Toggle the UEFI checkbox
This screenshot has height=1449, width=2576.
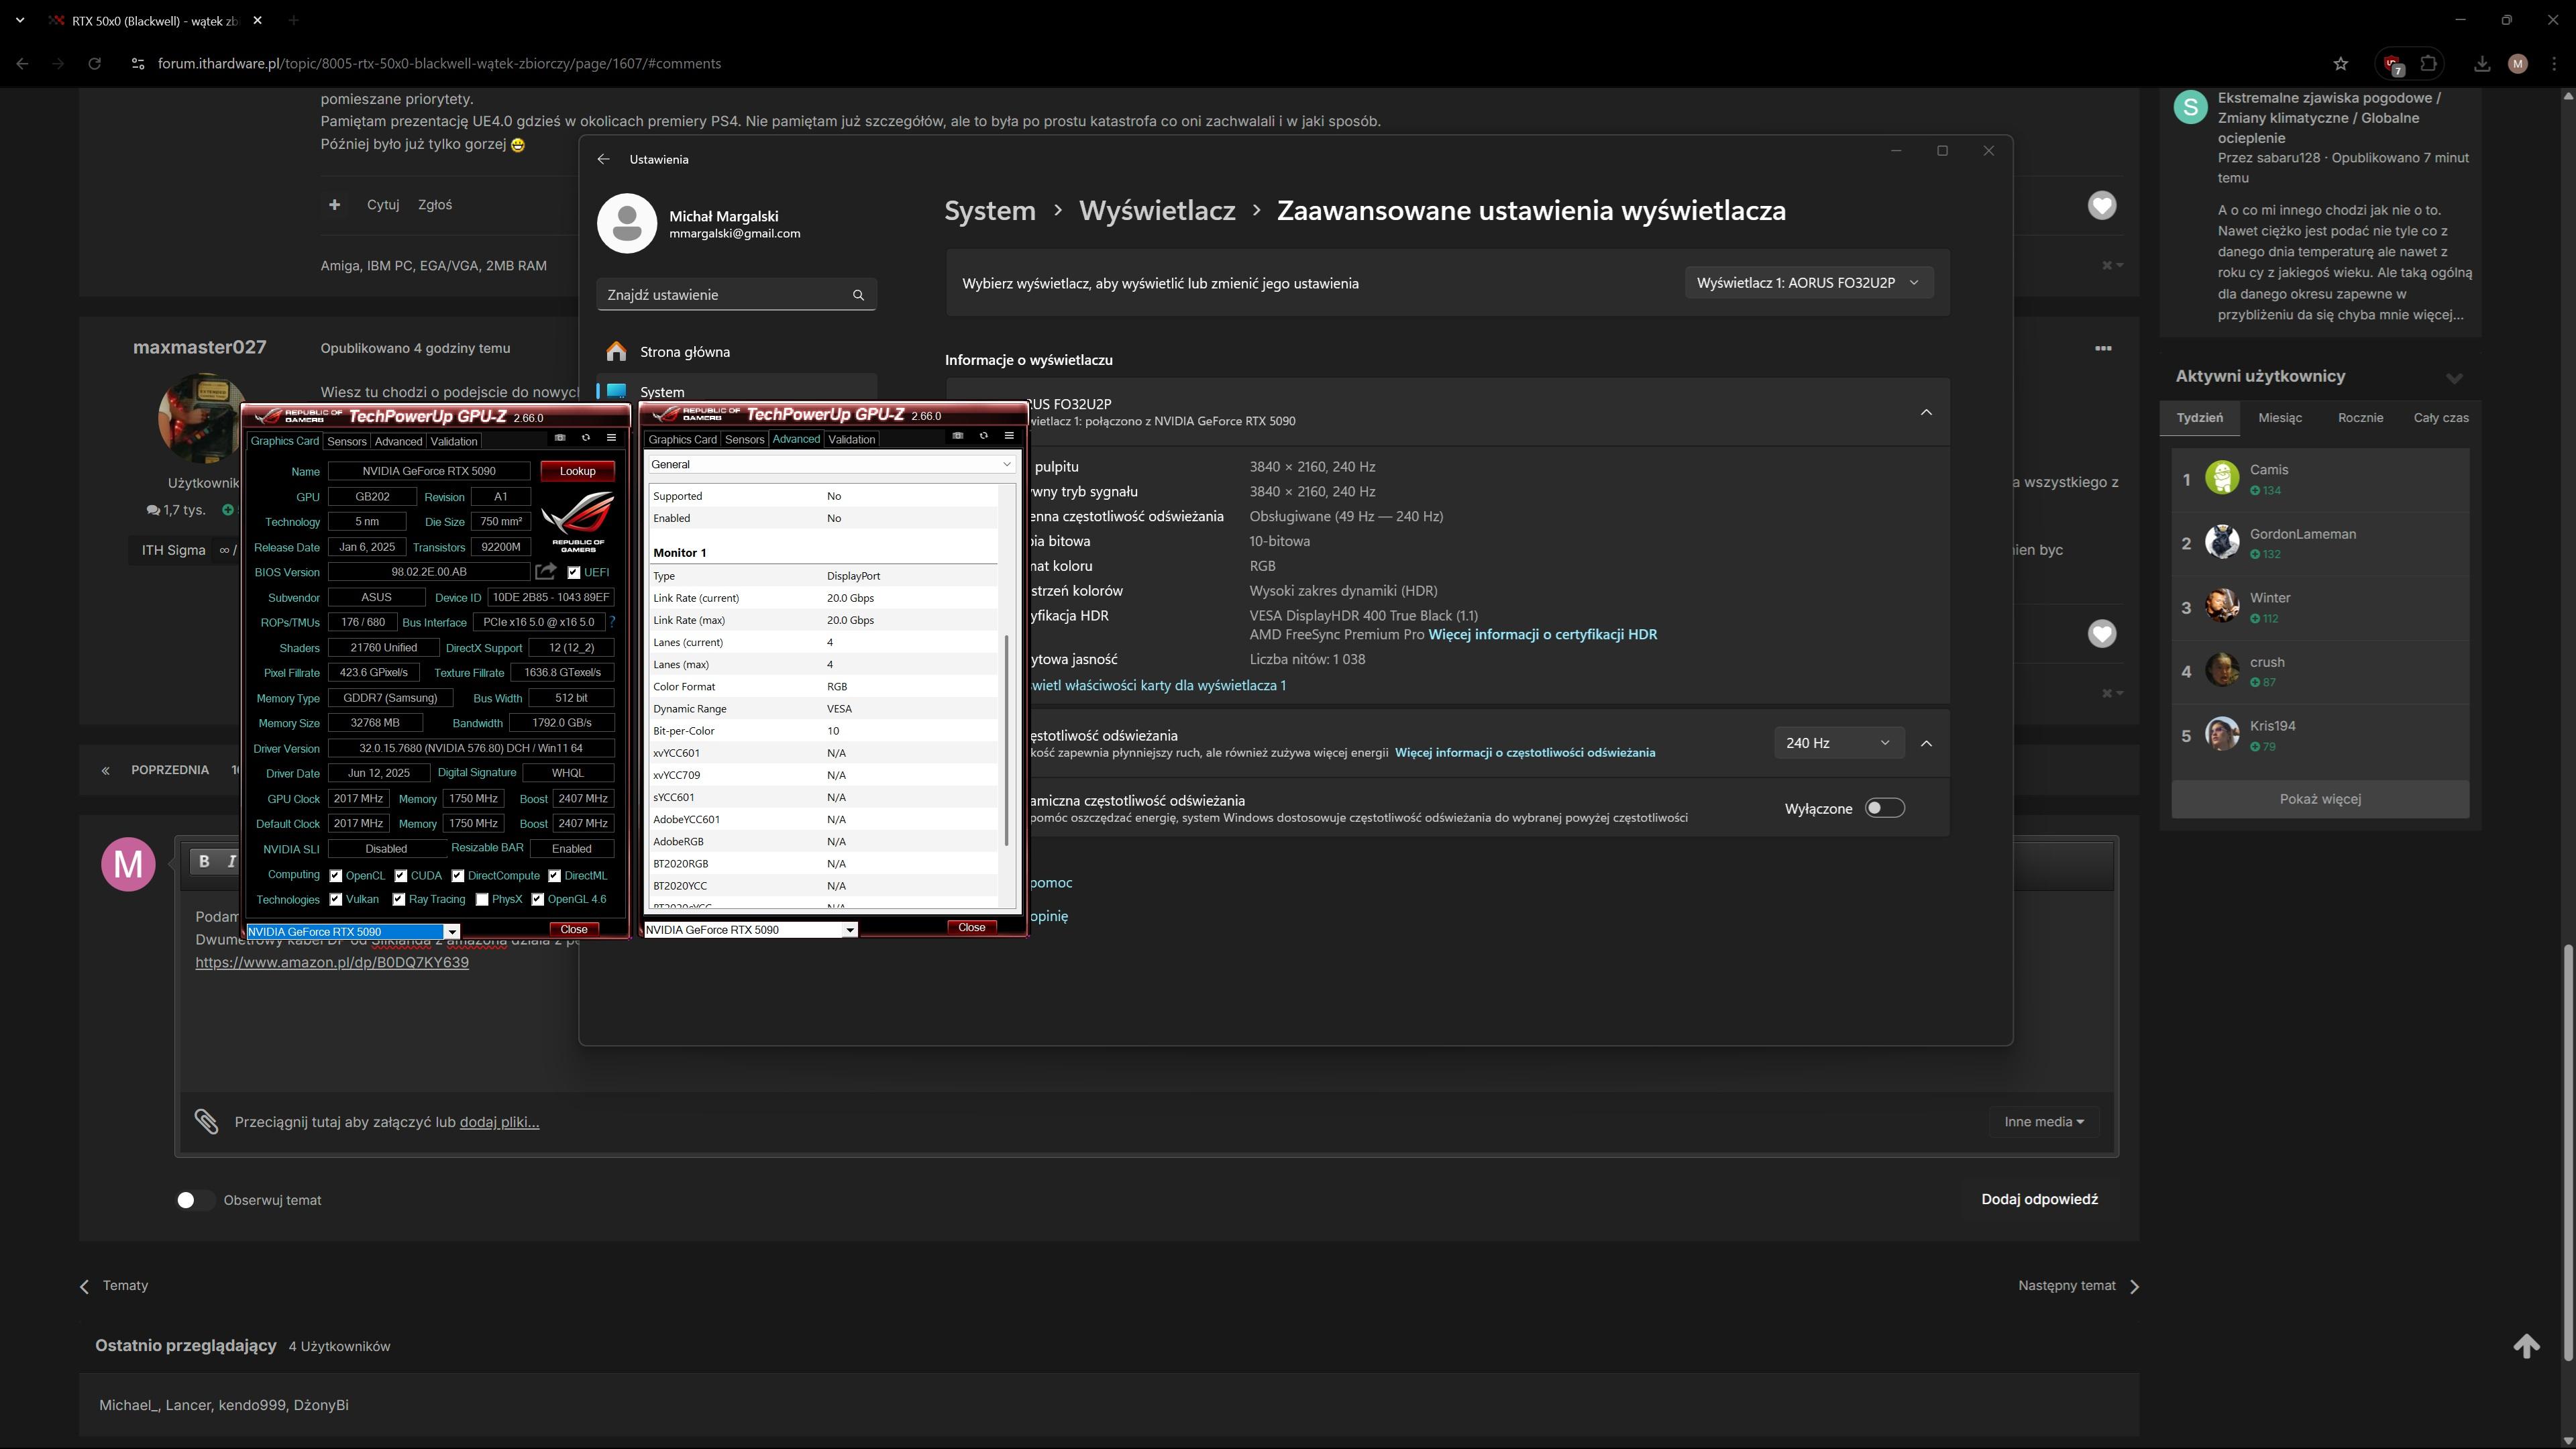tap(573, 573)
